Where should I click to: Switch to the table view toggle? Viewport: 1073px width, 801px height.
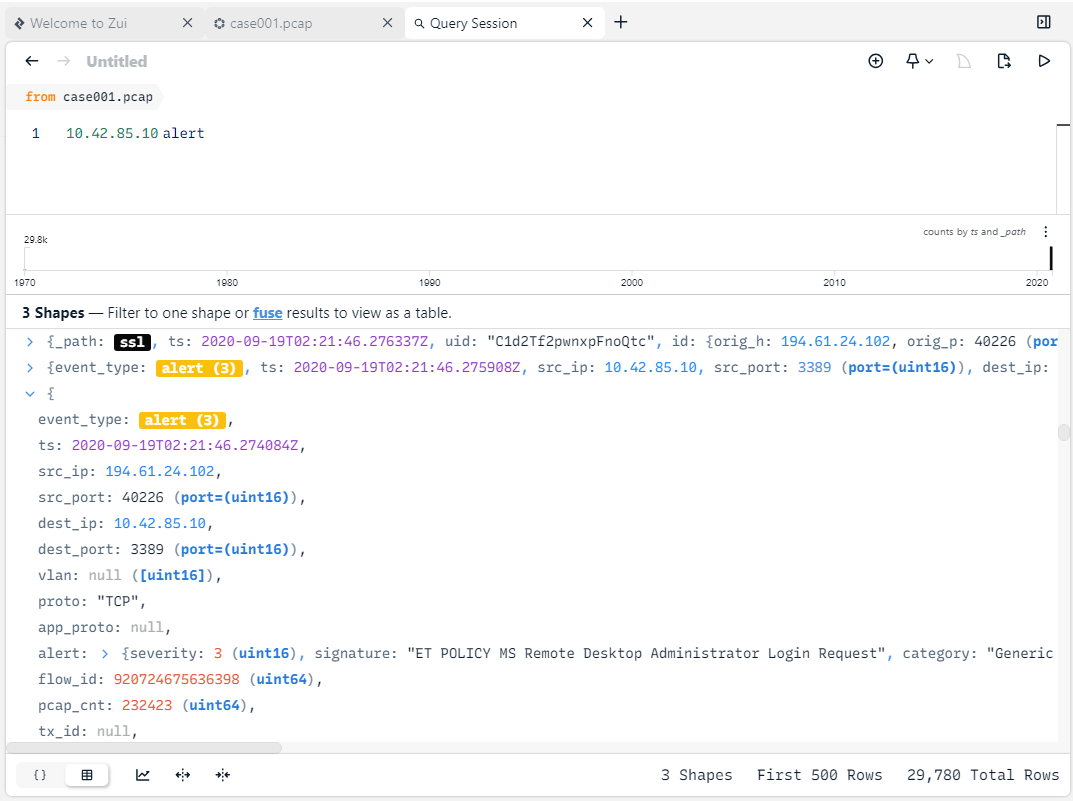point(87,775)
